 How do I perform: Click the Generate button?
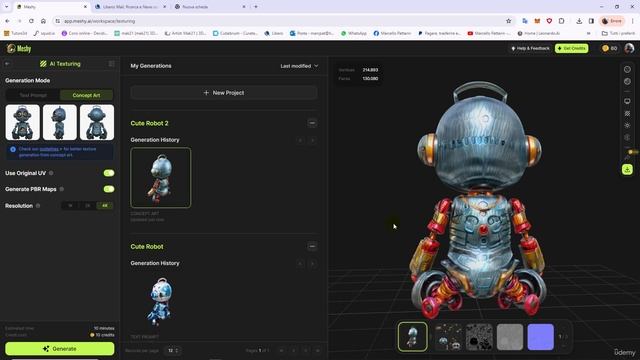click(60, 349)
